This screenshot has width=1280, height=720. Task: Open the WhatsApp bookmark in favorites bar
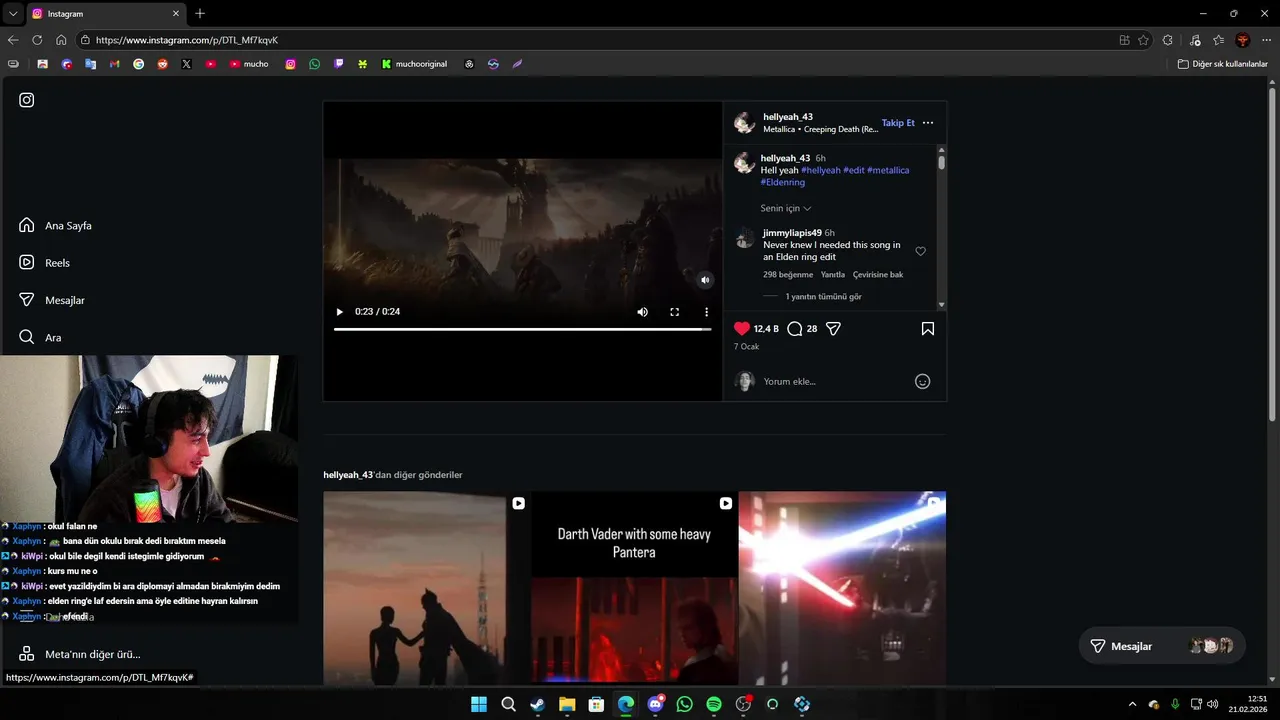(314, 64)
